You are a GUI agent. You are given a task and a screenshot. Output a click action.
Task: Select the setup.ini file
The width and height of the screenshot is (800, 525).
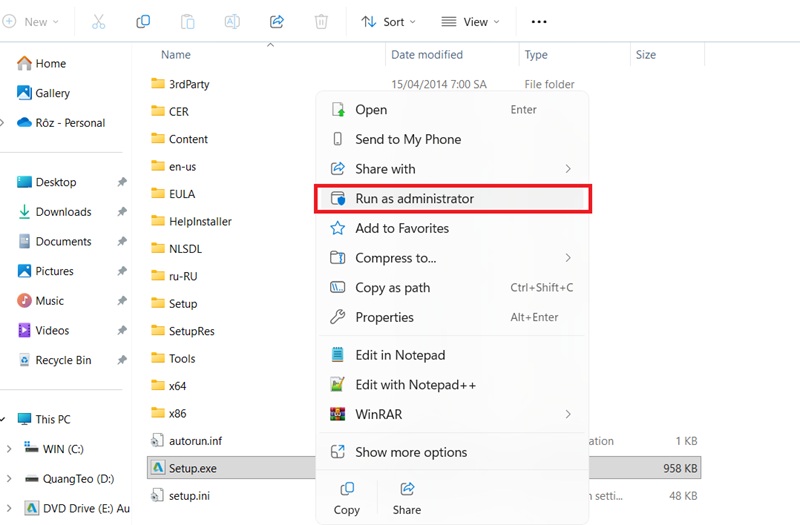pos(180,495)
